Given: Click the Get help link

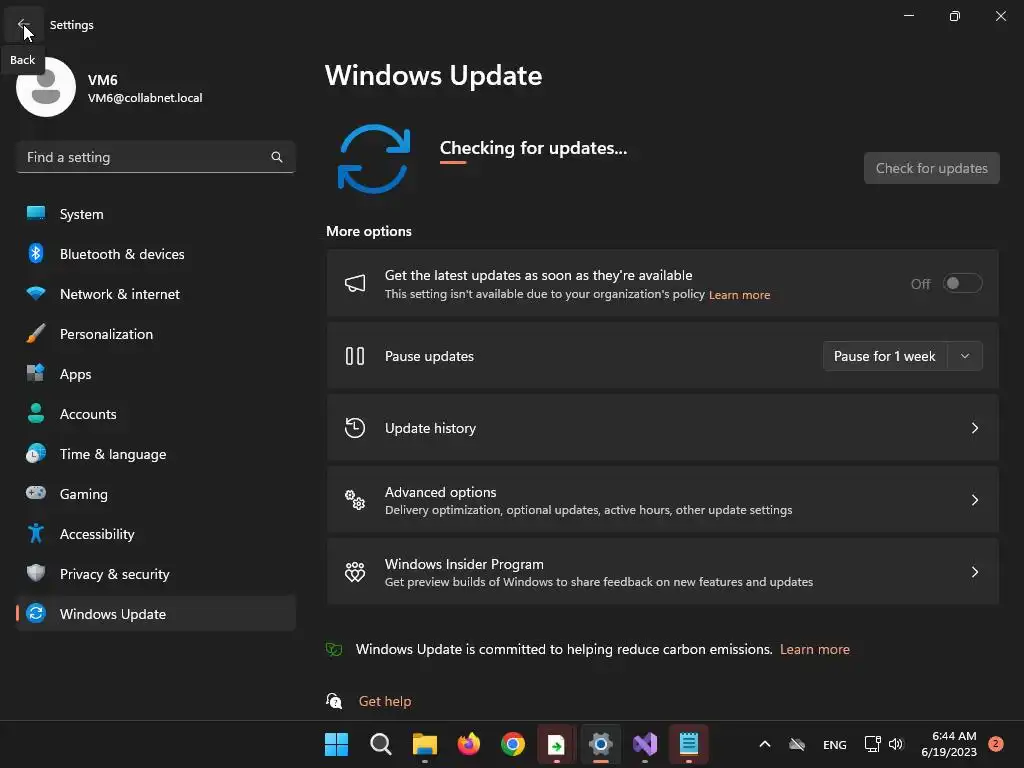Looking at the screenshot, I should [385, 701].
